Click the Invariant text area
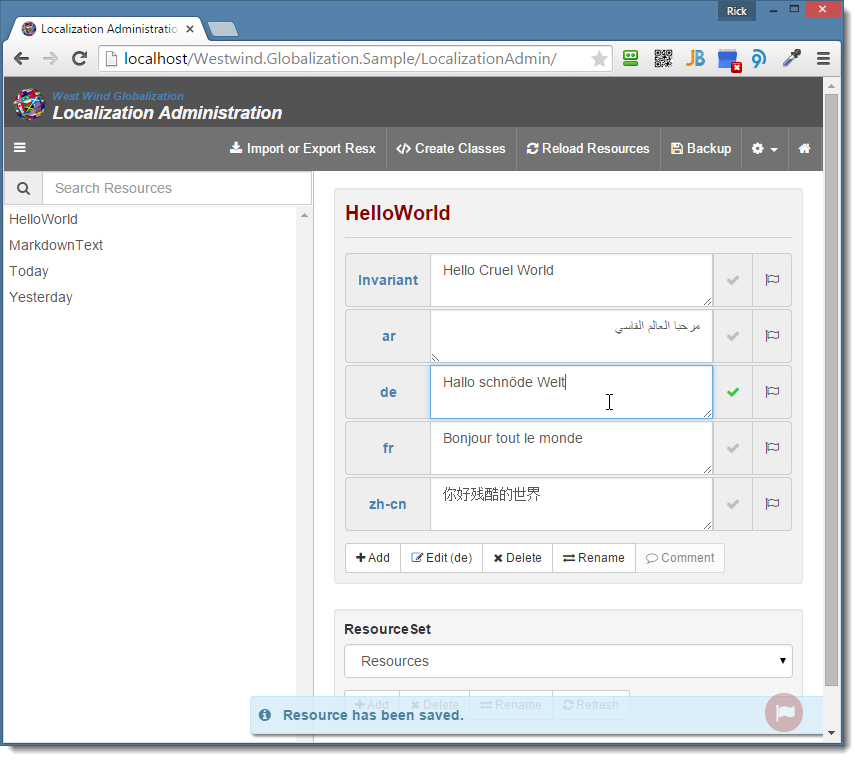Image resolution: width=859 pixels, height=761 pixels. point(571,280)
